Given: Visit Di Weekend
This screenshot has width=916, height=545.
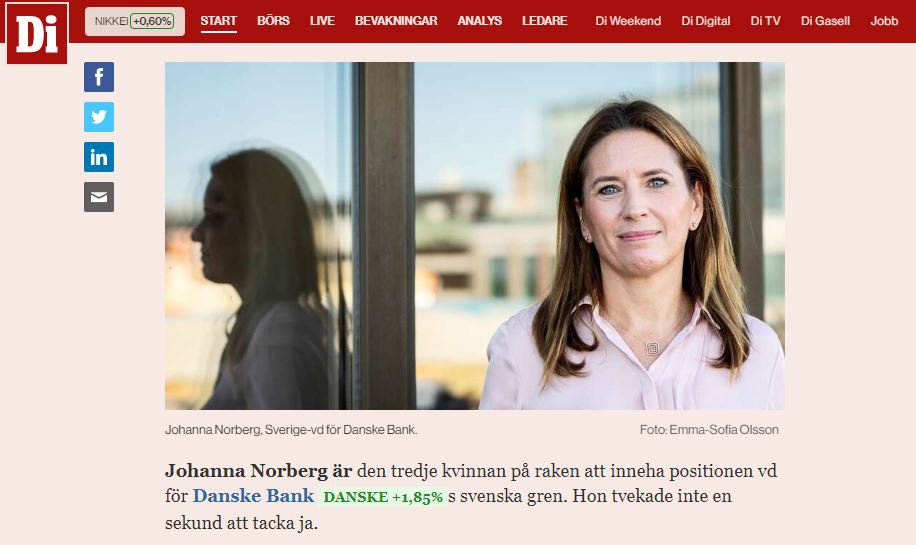Looking at the screenshot, I should coord(628,21).
